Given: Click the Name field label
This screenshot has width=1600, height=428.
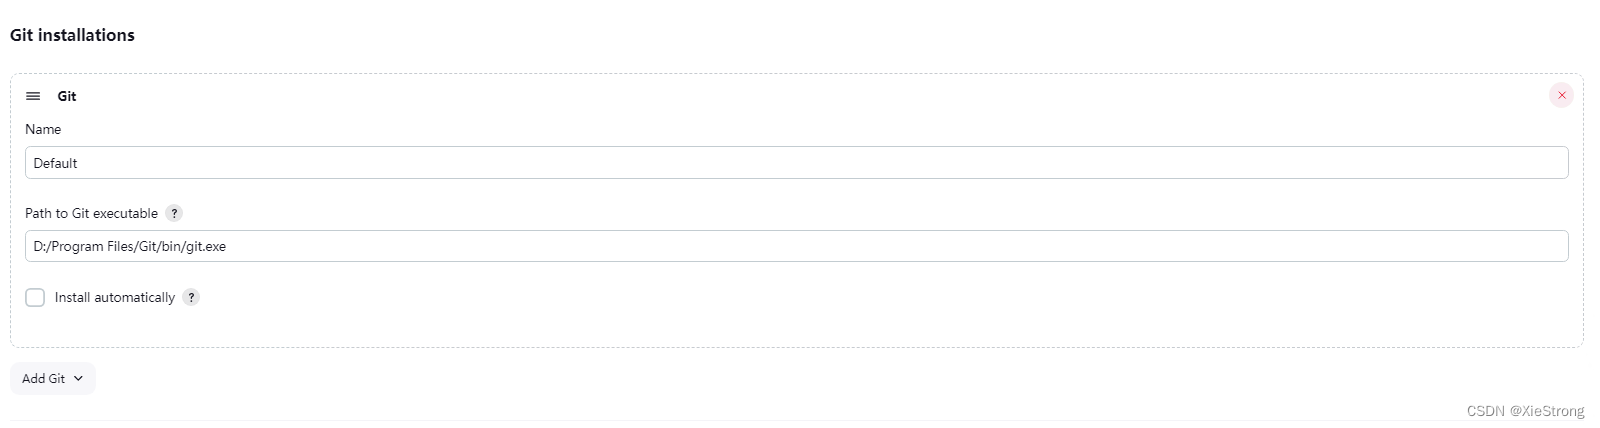Looking at the screenshot, I should [43, 129].
